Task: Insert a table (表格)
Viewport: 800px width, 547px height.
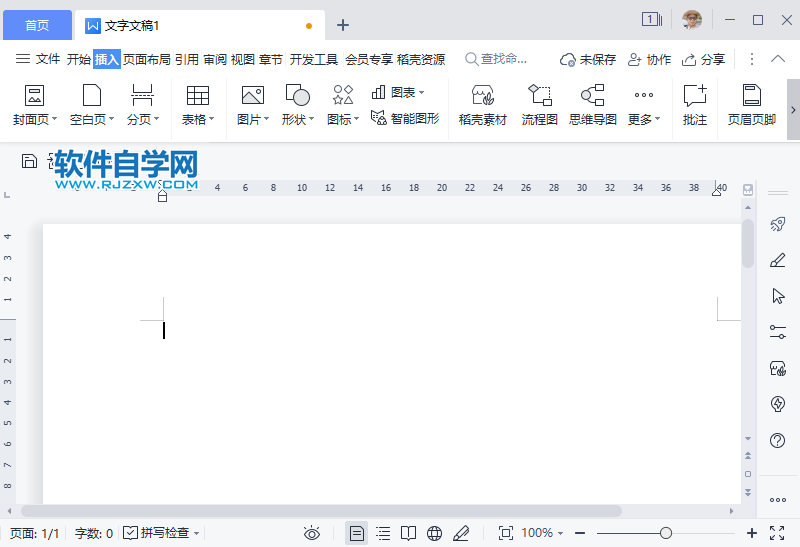Action: click(197, 105)
